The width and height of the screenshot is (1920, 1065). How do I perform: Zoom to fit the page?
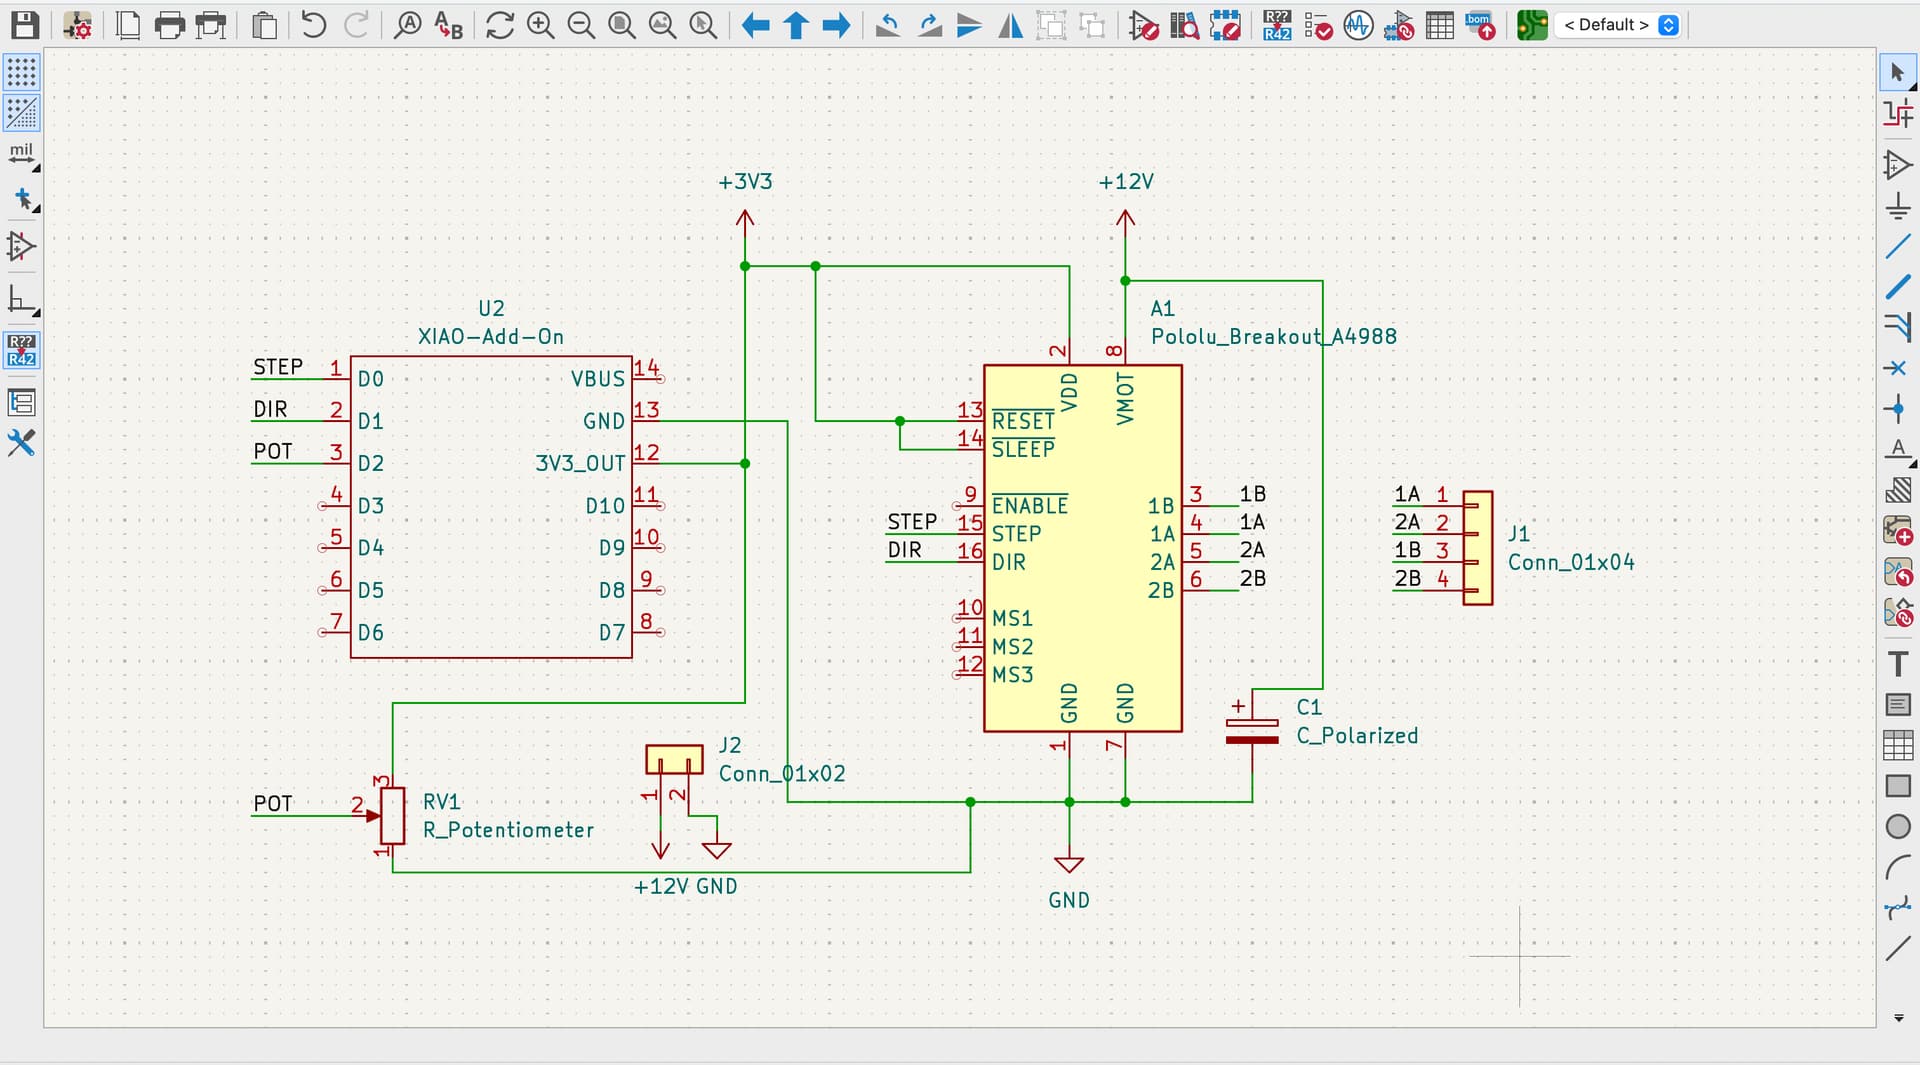[622, 25]
